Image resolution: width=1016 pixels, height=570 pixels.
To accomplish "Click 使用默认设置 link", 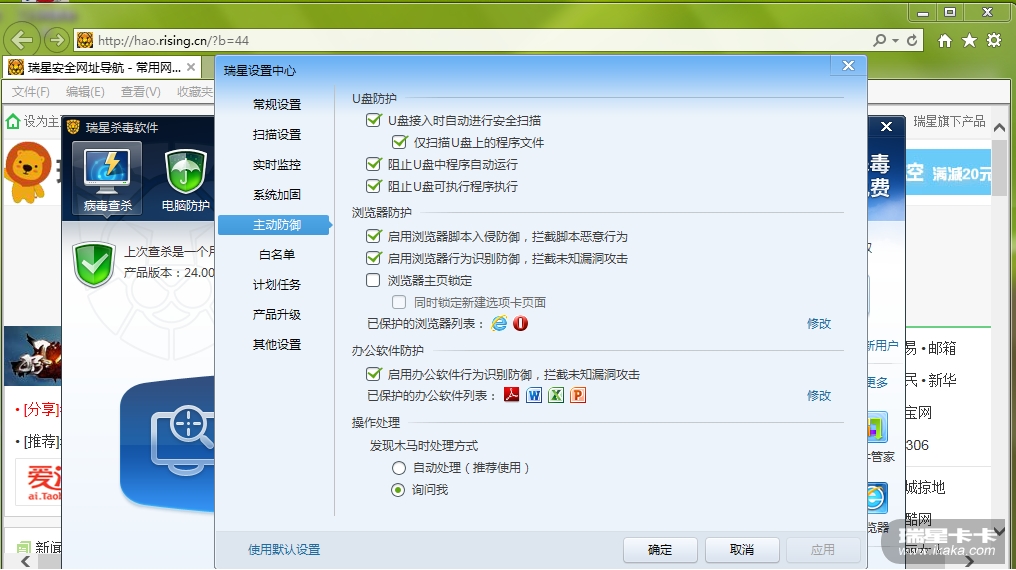I will [284, 549].
